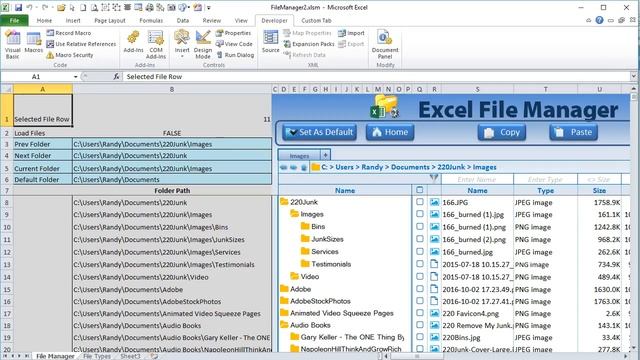Click the Copy button
This screenshot has height=360, width=640.
(502, 132)
